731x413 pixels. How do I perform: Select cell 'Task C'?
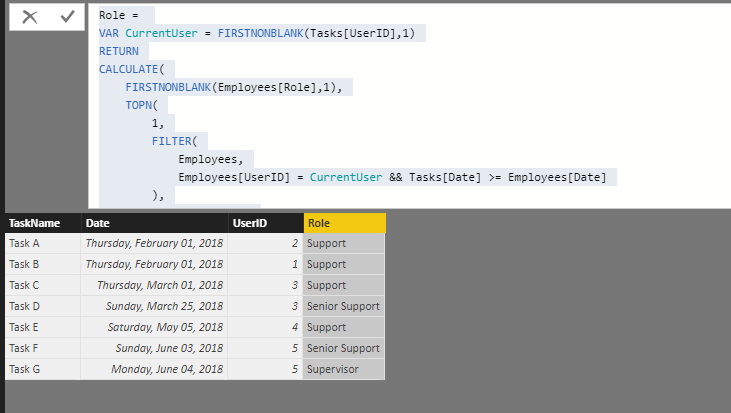[43, 285]
